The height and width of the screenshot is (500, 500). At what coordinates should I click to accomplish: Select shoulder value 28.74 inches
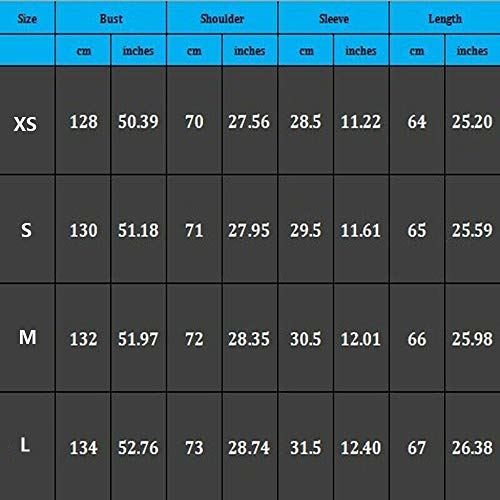249,448
